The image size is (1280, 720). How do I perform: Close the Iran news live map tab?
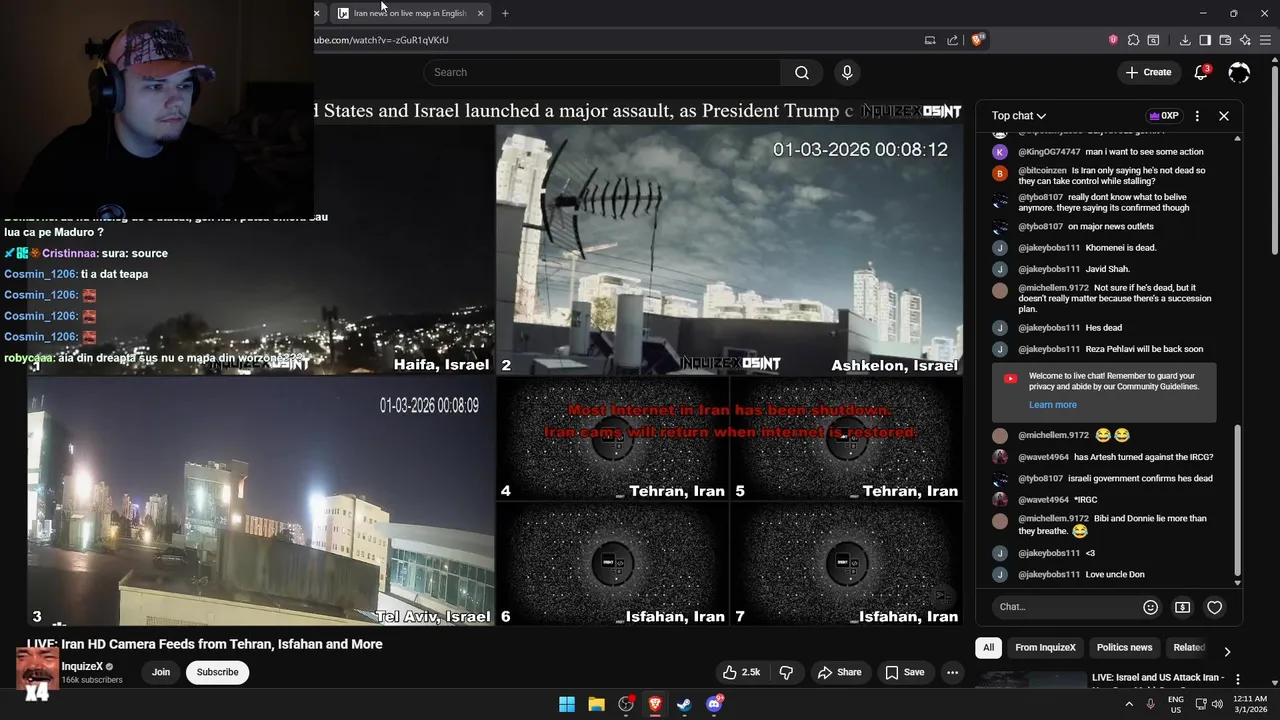point(480,13)
